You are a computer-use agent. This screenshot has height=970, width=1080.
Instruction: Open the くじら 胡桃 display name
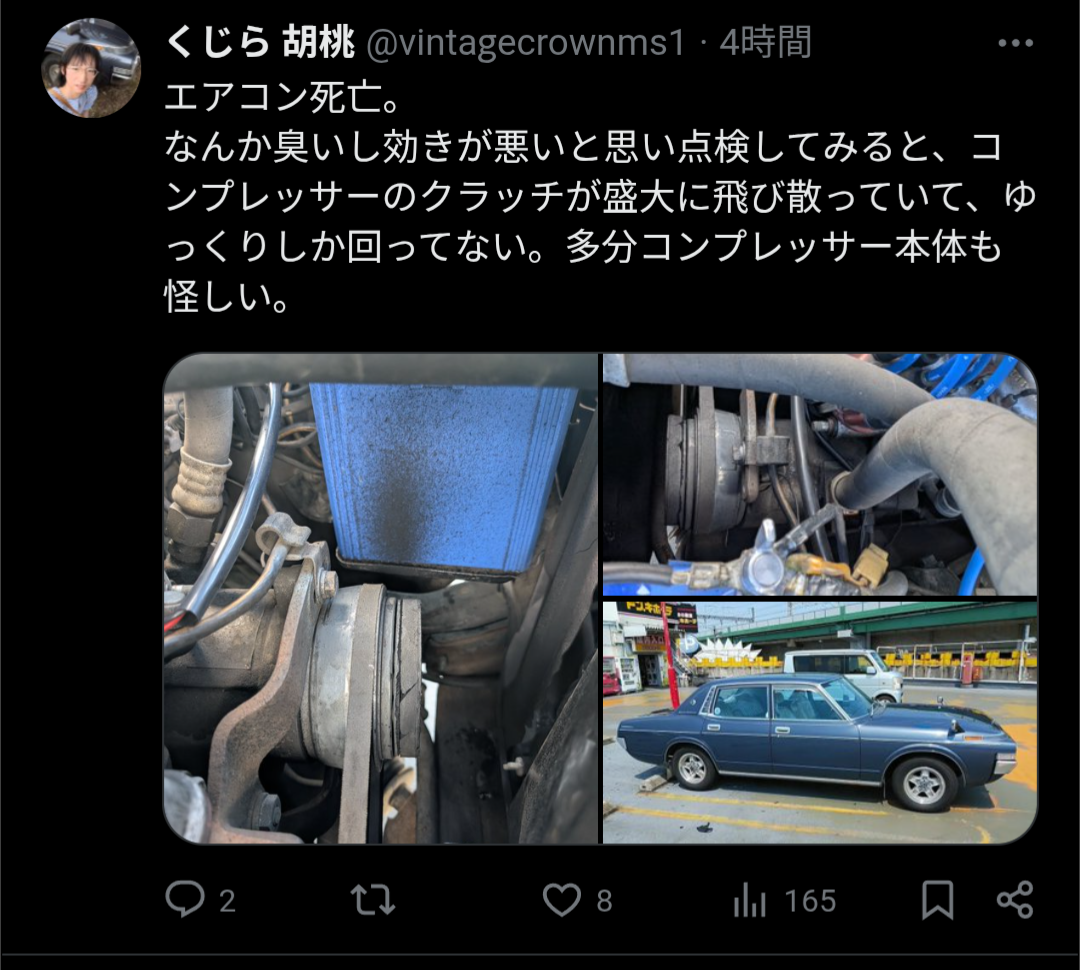click(260, 43)
